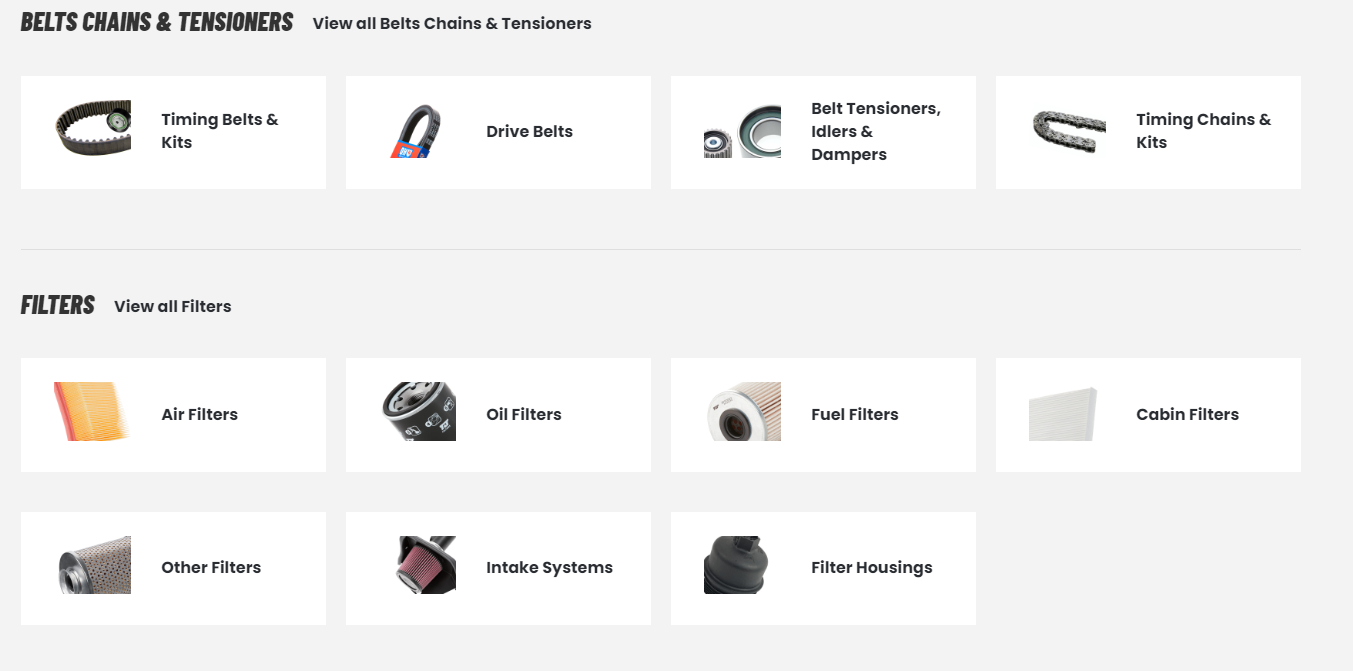Click the fuel filter cartridge image
This screenshot has height=671, width=1353.
tap(743, 411)
